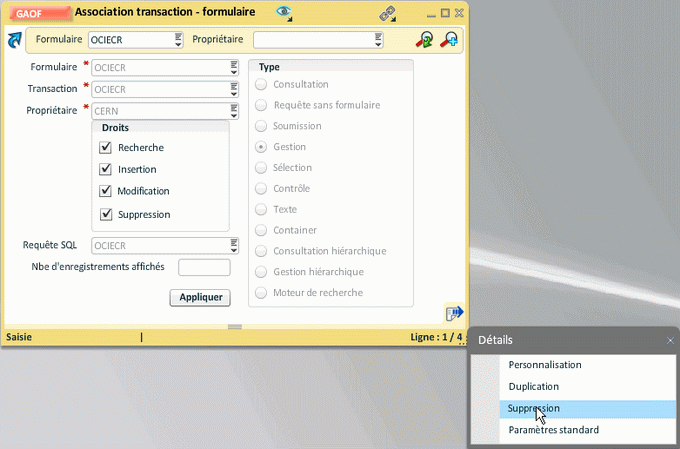Image resolution: width=680 pixels, height=449 pixels.
Task: Click the search refresh magnifier icon
Action: (425, 40)
